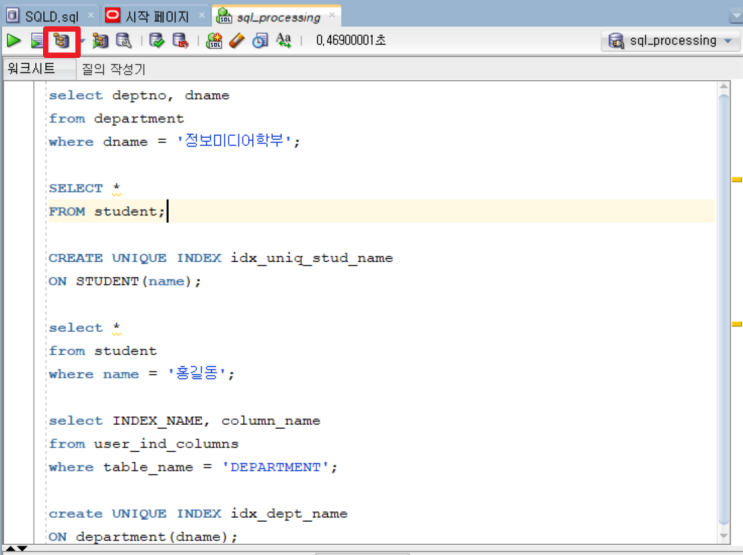
Task: Close the sql_processing tab
Action: click(x=332, y=15)
